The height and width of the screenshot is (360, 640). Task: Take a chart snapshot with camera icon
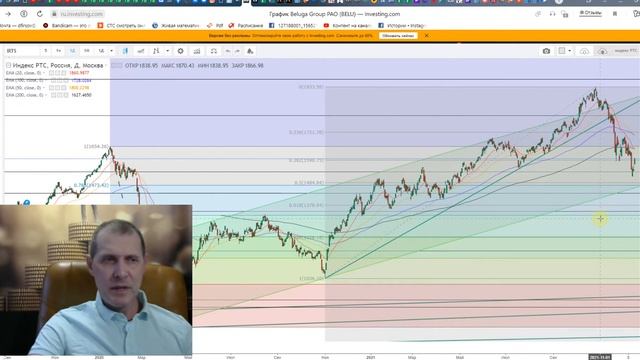point(546,51)
